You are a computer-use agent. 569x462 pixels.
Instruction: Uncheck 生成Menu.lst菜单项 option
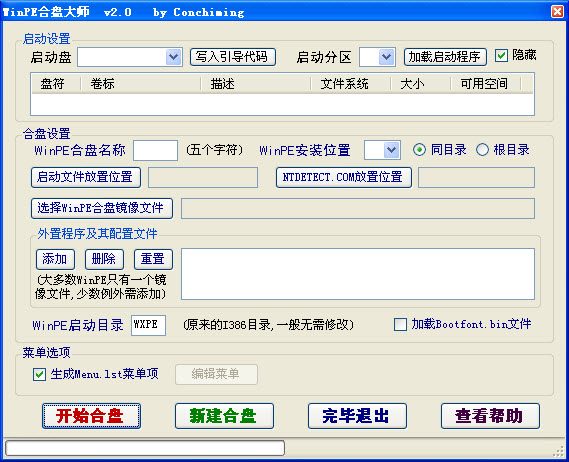pos(39,374)
